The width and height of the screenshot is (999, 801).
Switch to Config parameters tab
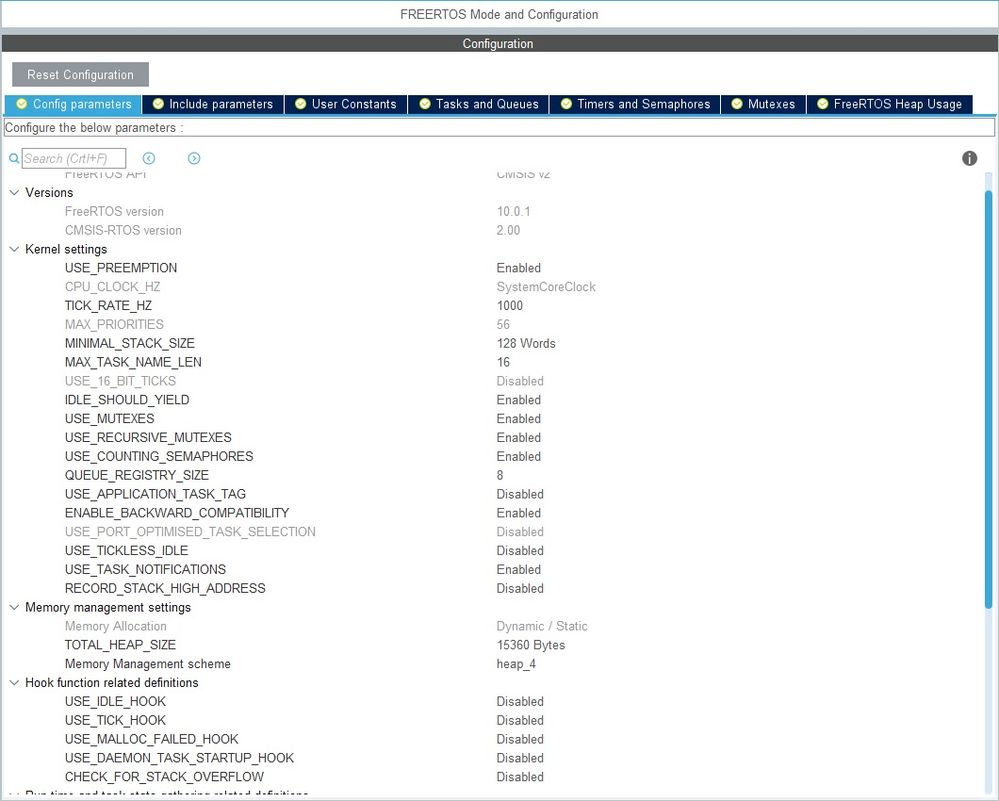pos(73,104)
